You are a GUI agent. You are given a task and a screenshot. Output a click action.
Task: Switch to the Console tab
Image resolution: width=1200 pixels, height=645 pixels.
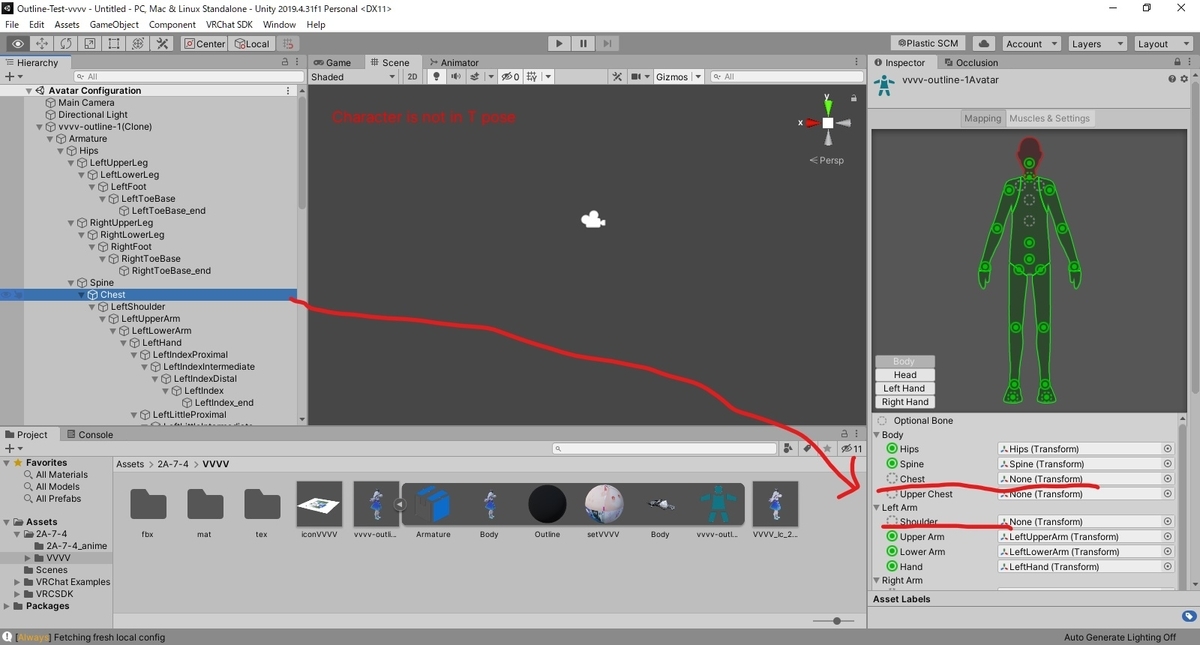pyautogui.click(x=90, y=435)
